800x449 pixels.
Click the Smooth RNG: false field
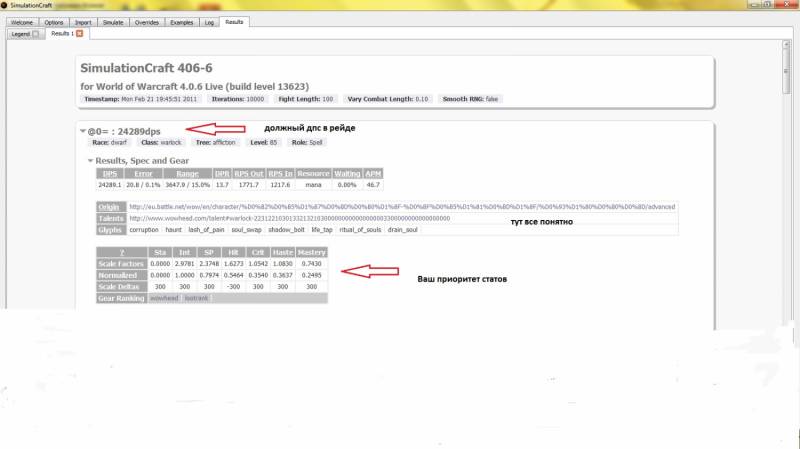point(470,99)
